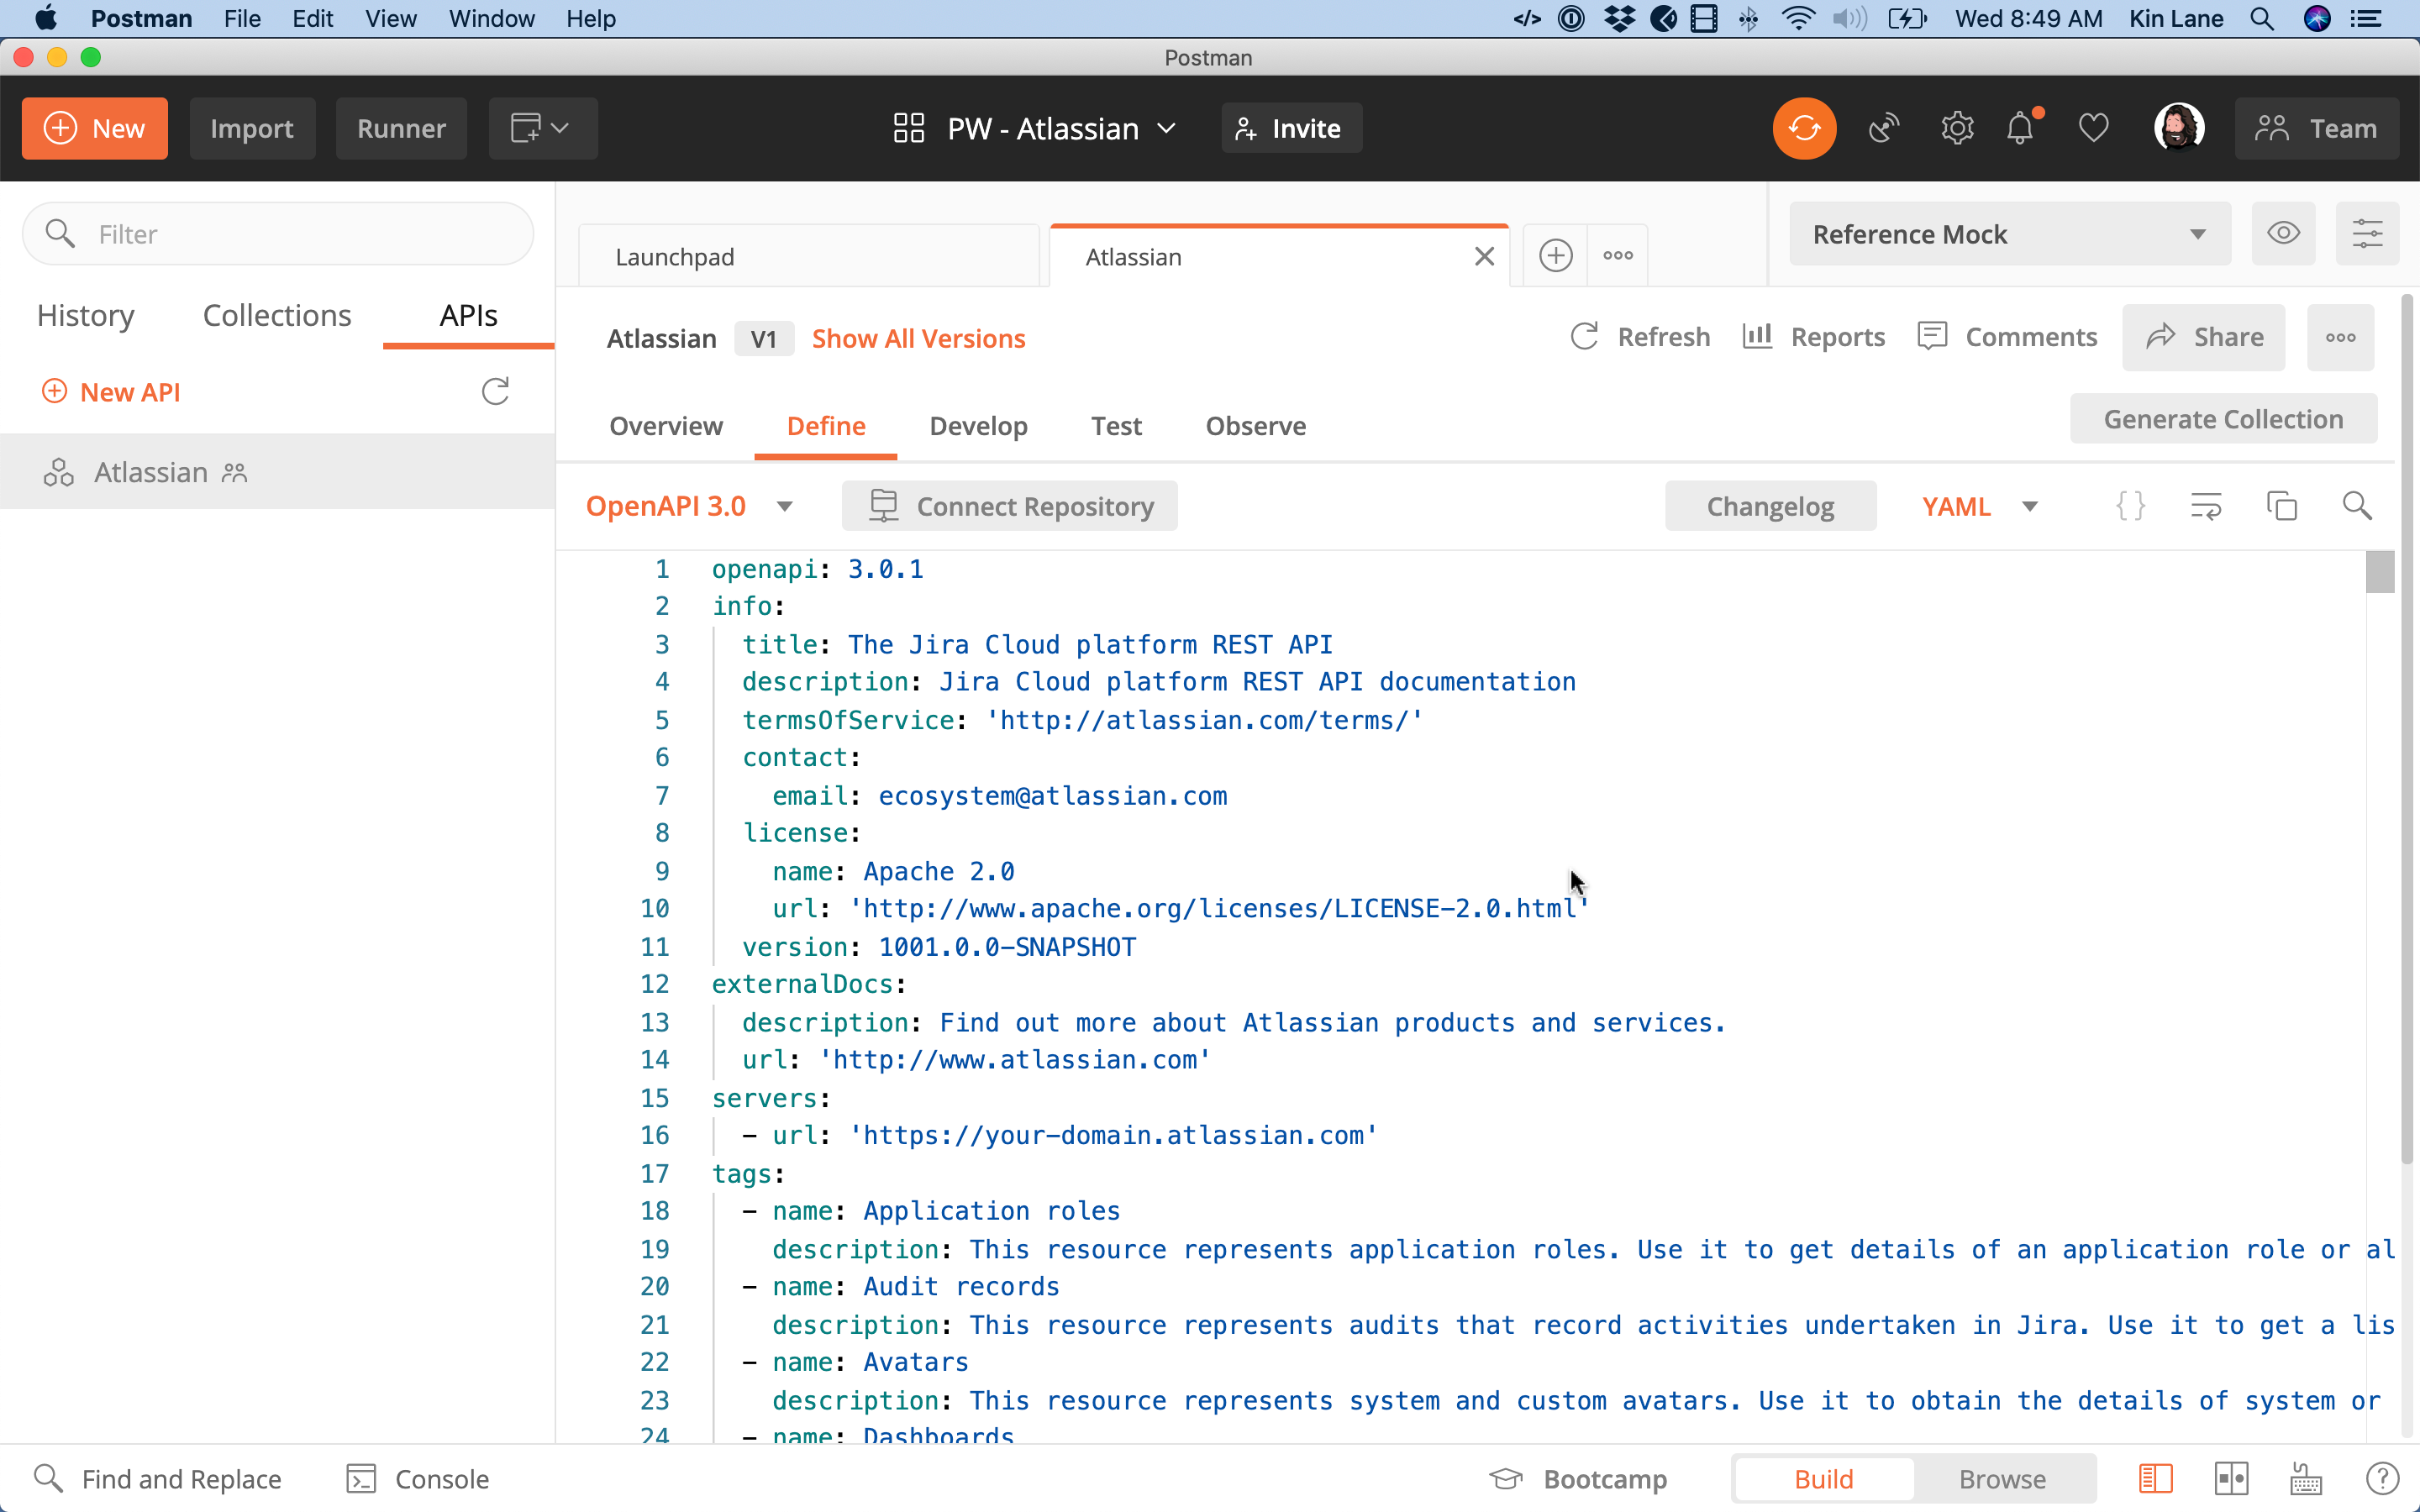Screen dimensions: 2420x1512
Task: Open the help question mark icon
Action: [x=2382, y=1478]
